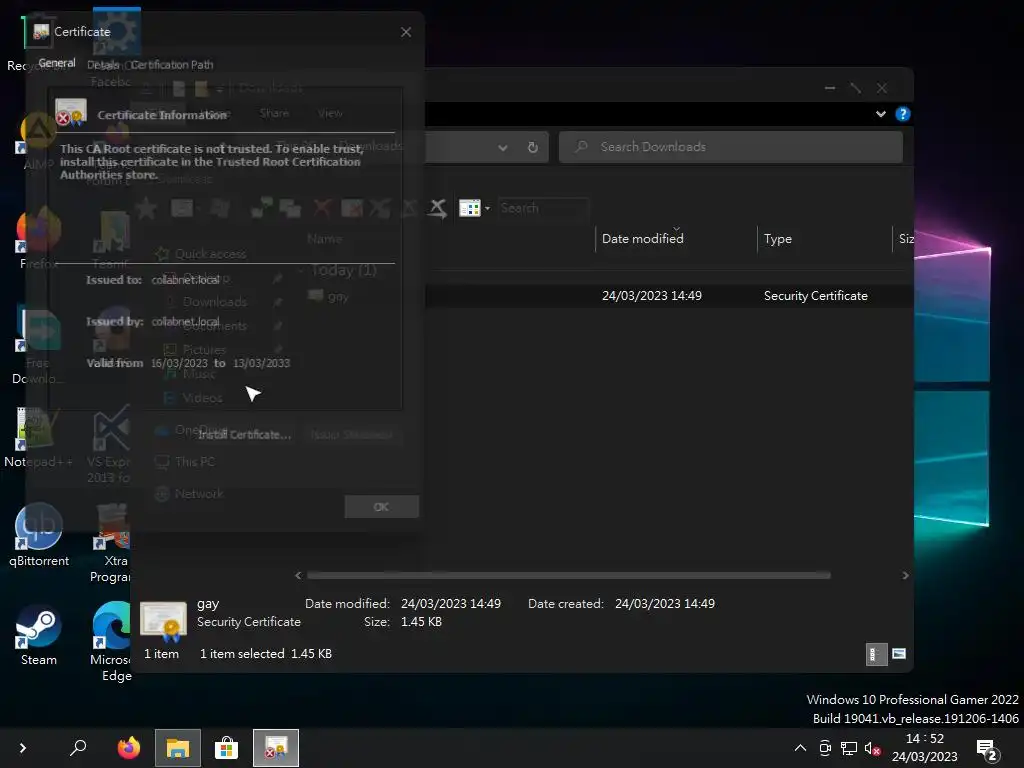
Task: Click the Install Certificate button
Action: coord(244,434)
